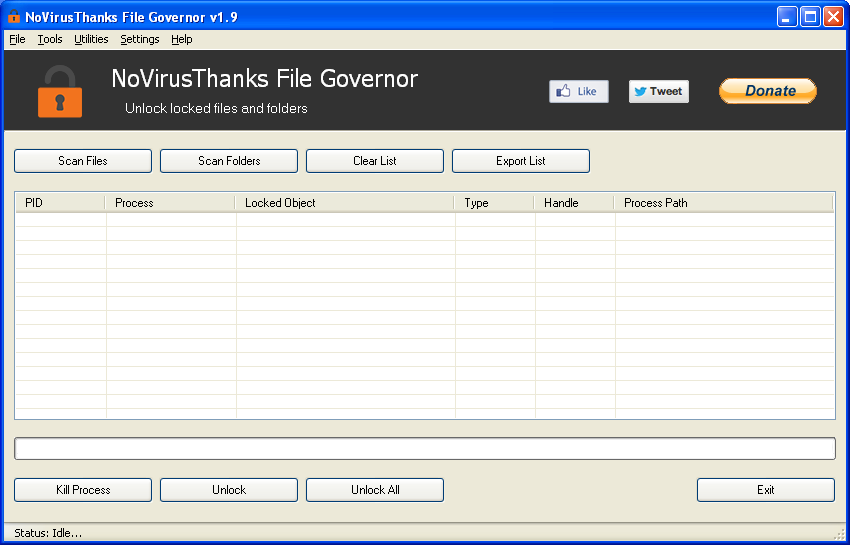850x547 pixels.
Task: Click the NoVirusThanks File Governor heading
Action: [265, 79]
